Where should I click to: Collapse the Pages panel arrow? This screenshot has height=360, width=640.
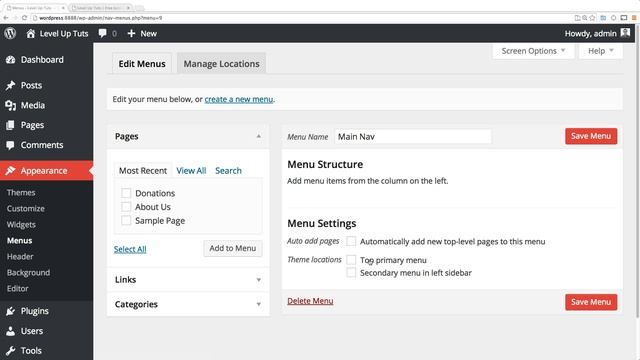point(258,136)
